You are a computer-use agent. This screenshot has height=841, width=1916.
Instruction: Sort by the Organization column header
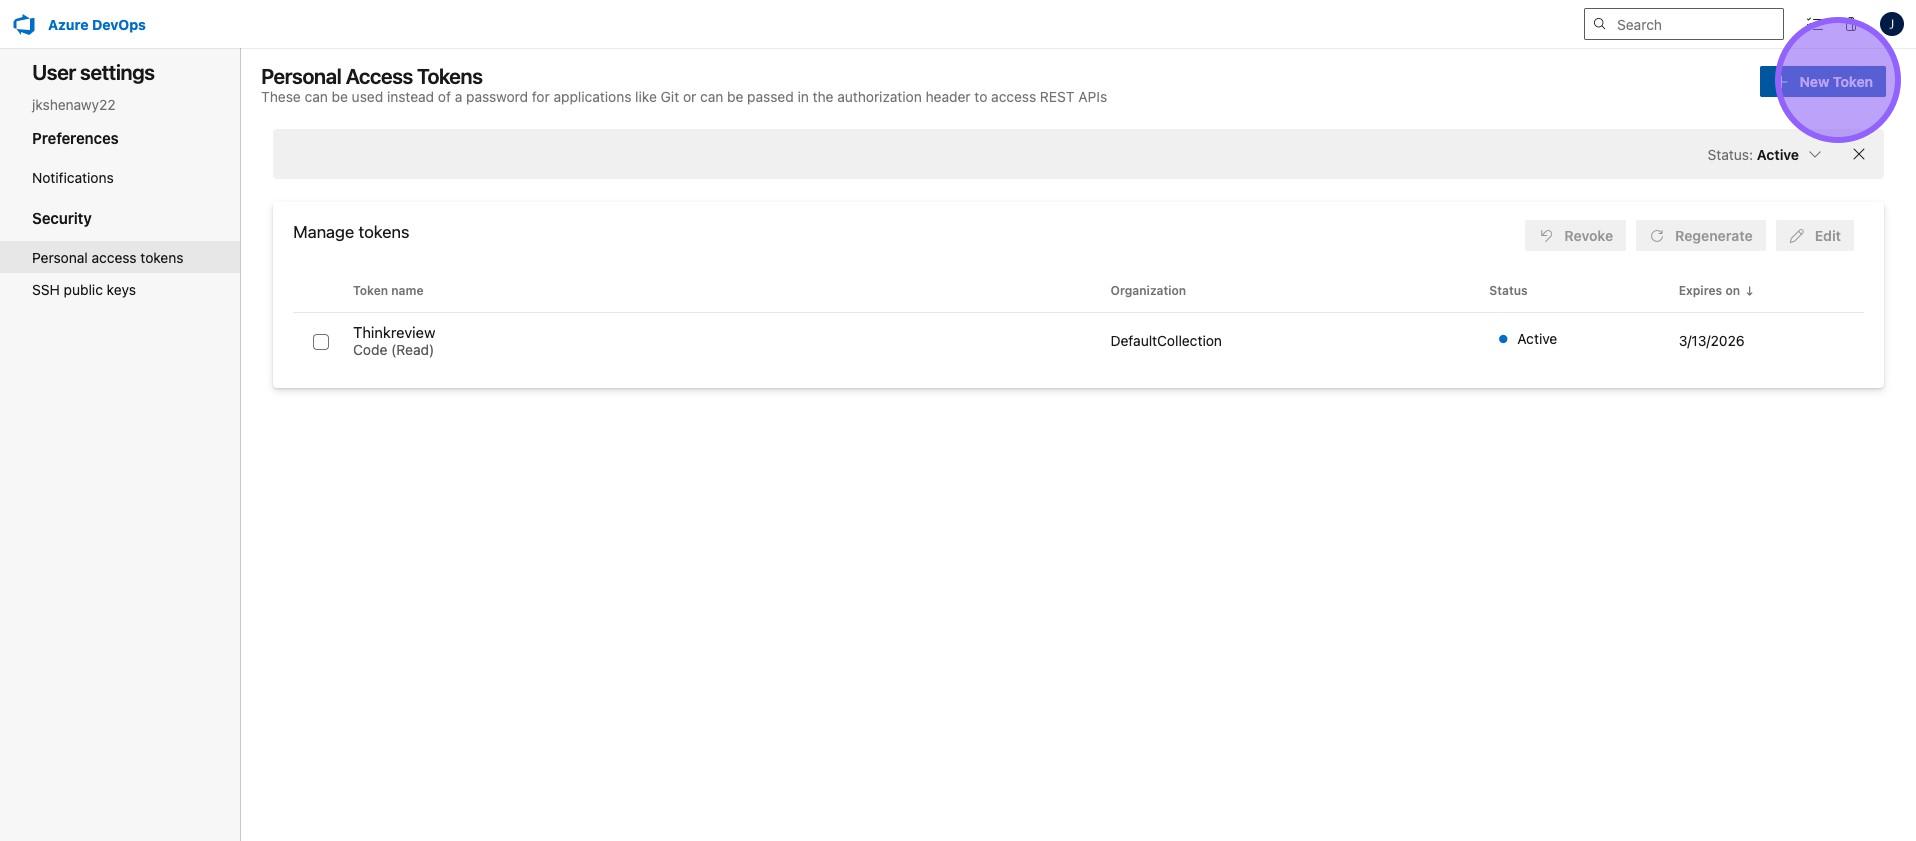point(1148,291)
